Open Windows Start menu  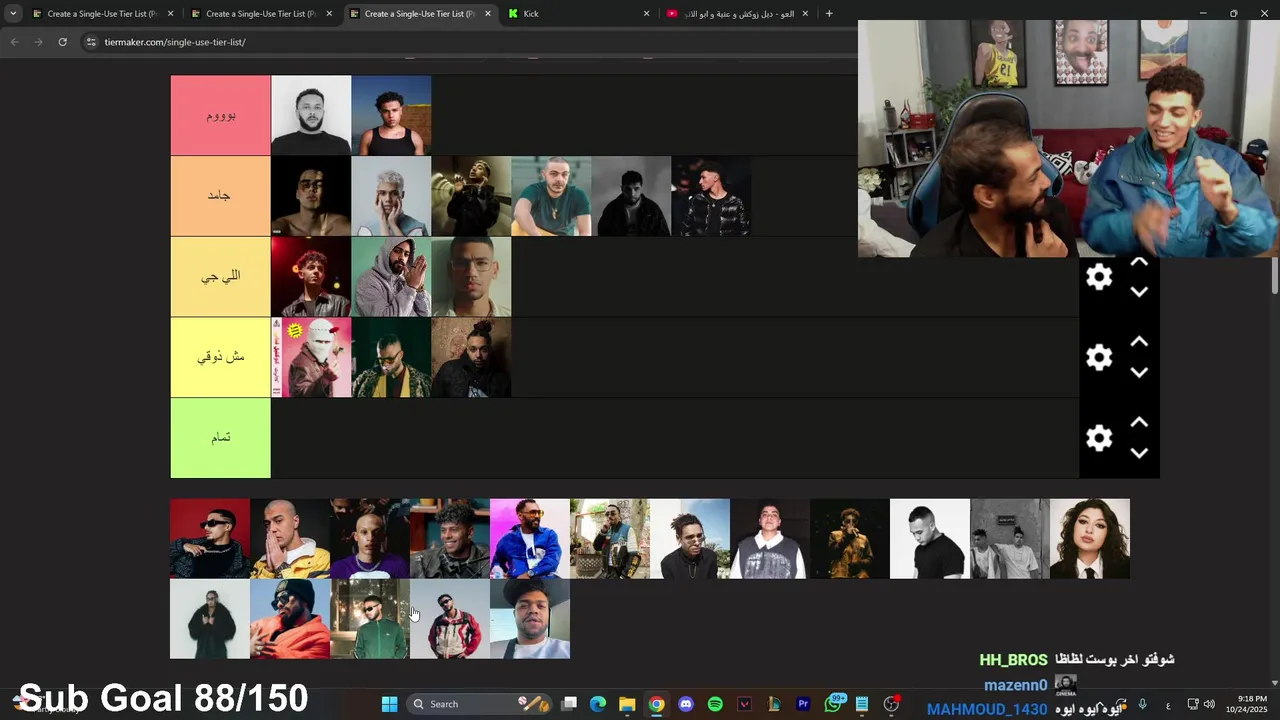[x=389, y=704]
